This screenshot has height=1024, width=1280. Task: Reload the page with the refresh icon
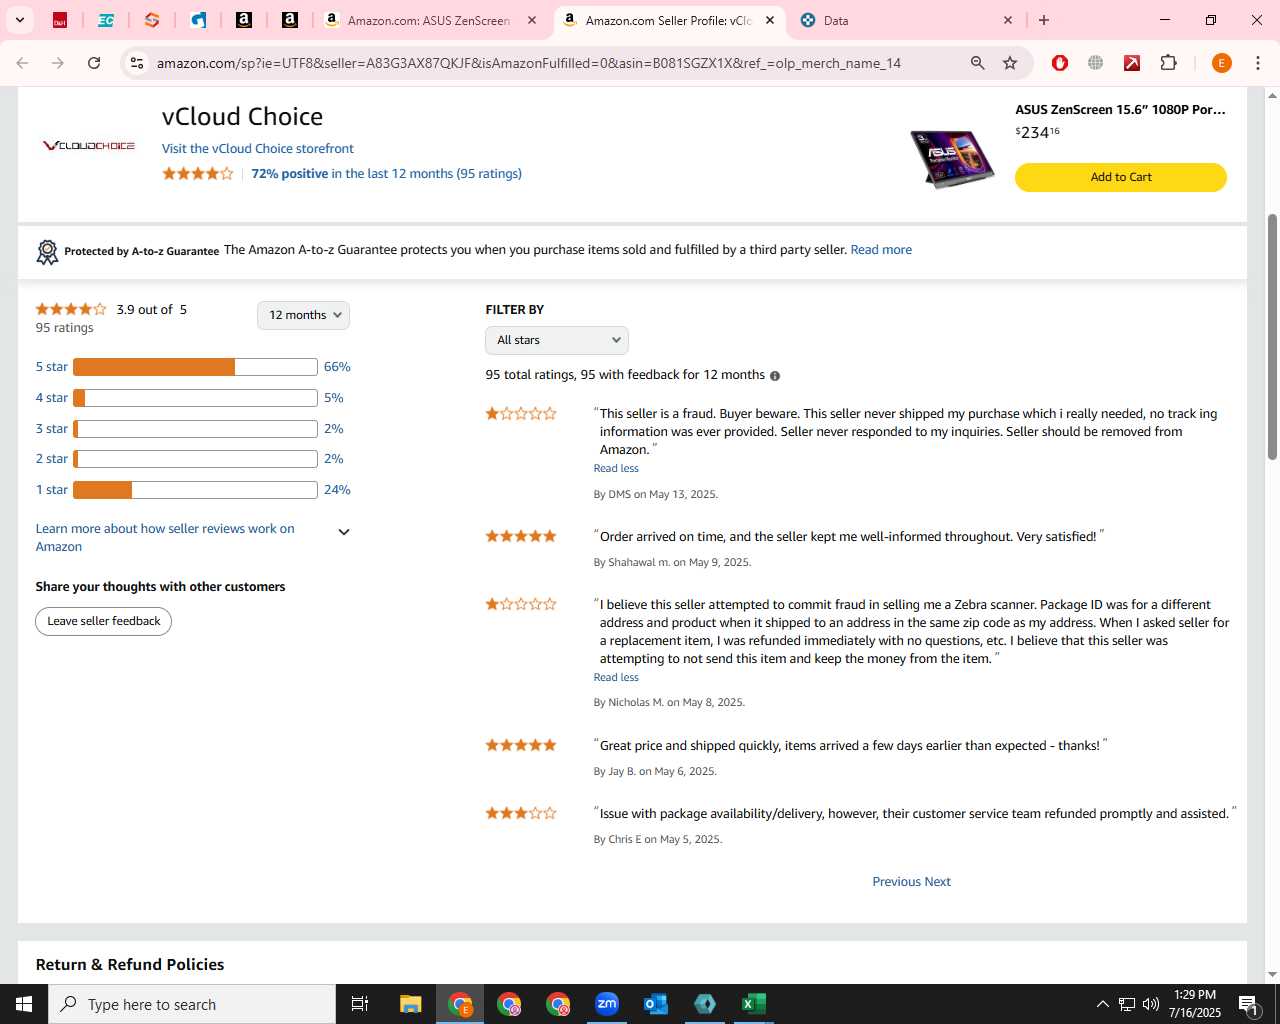point(94,63)
